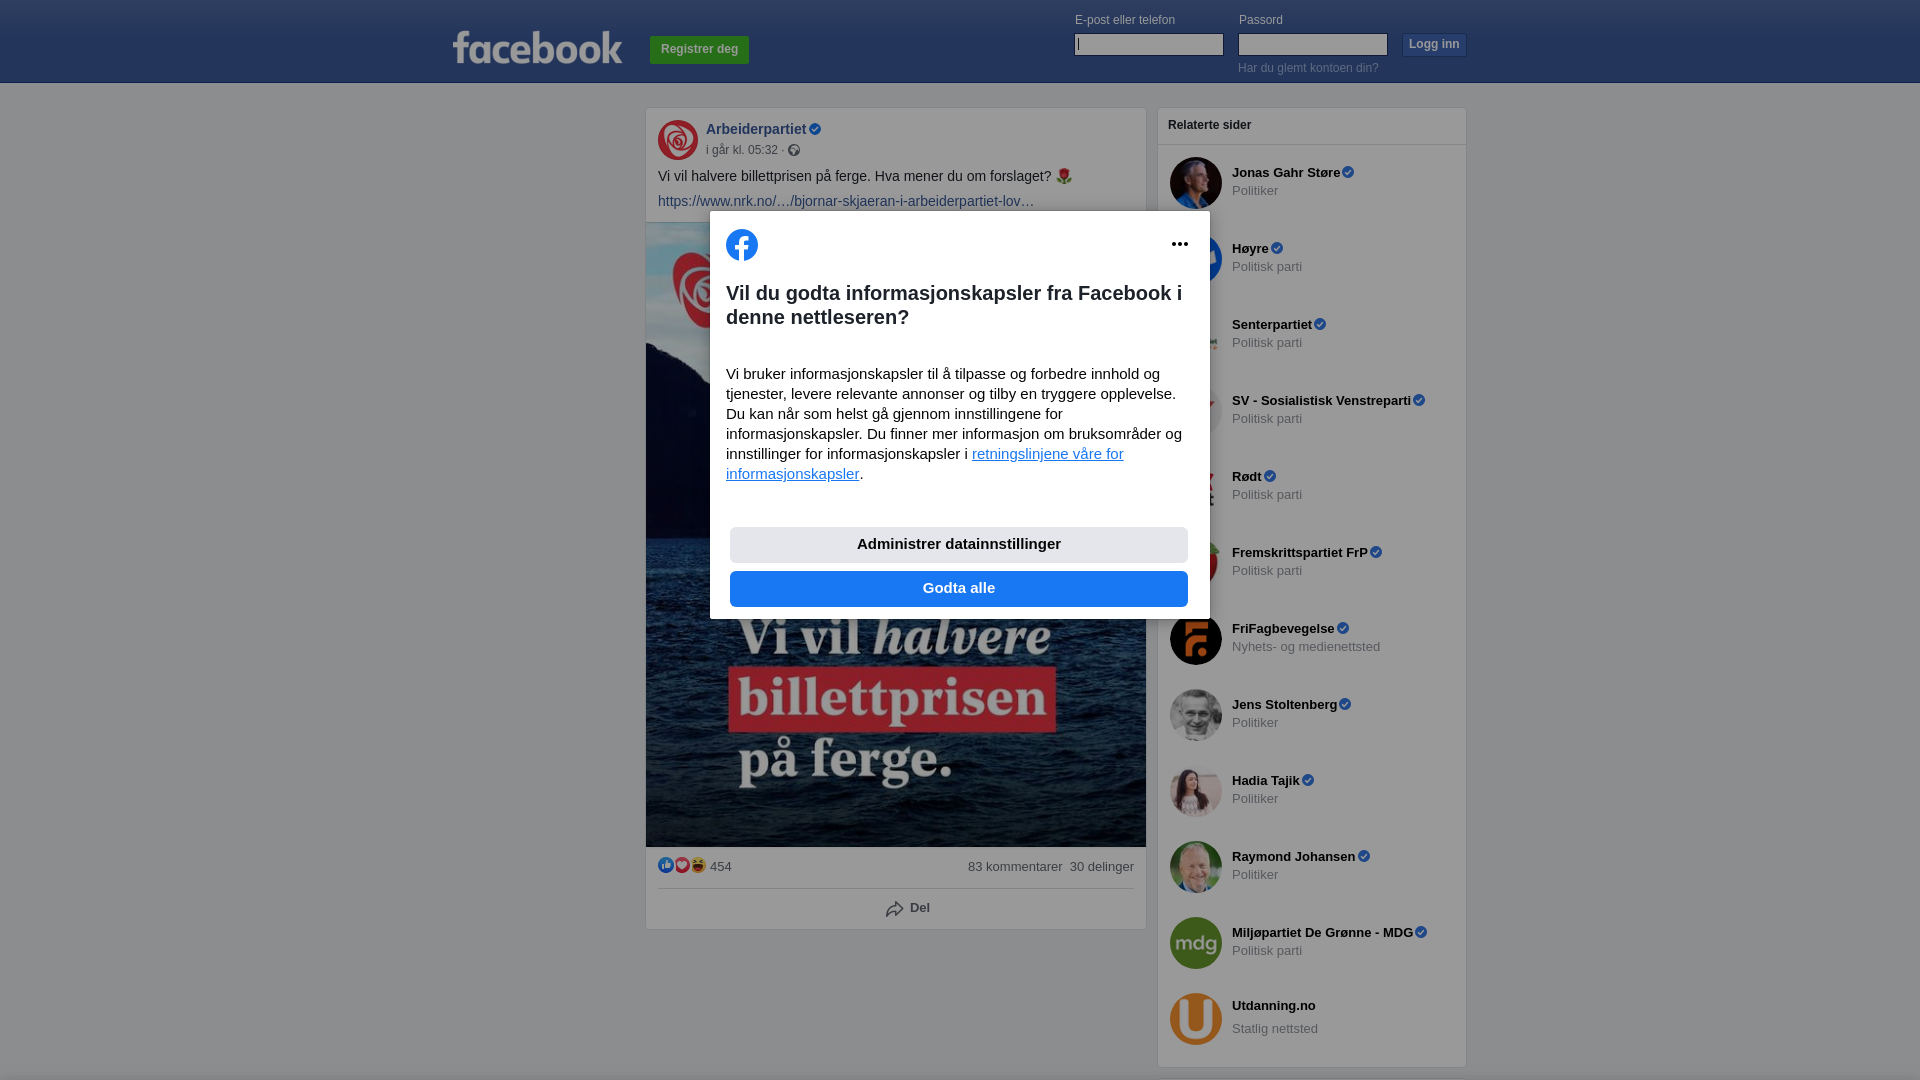1920x1080 pixels.
Task: Click the Facebook logo in header
Action: tap(537, 47)
